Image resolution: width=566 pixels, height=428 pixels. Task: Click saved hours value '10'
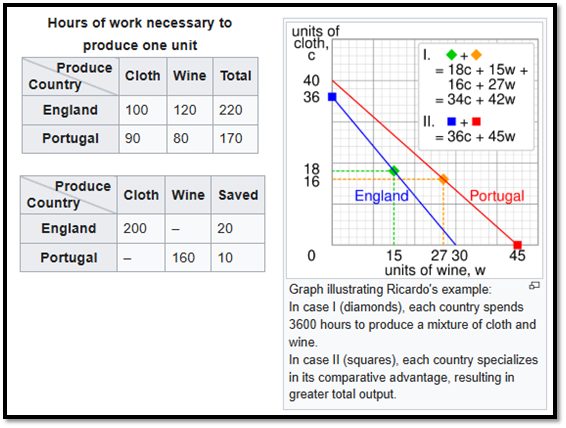pyautogui.click(x=225, y=258)
